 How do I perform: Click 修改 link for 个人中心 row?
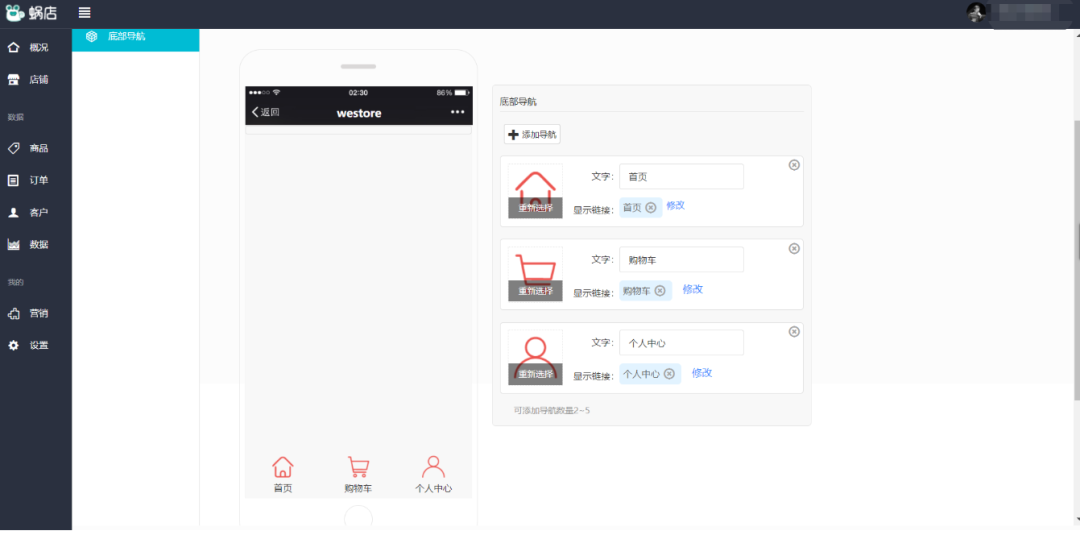702,372
